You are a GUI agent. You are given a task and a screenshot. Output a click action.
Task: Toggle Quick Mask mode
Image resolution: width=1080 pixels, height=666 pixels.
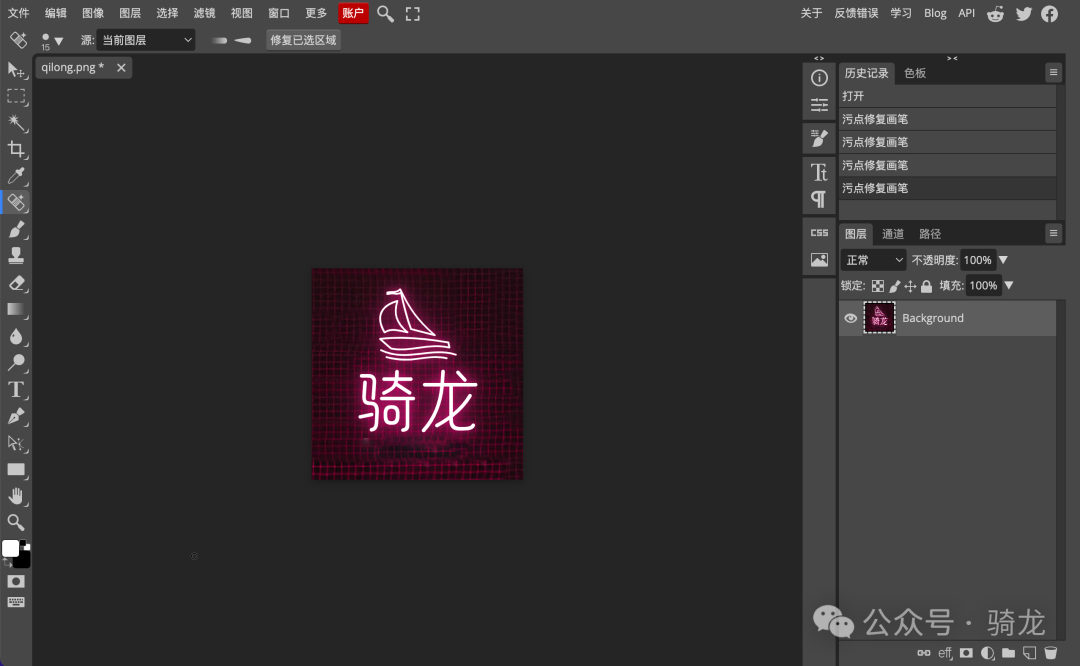coord(16,581)
